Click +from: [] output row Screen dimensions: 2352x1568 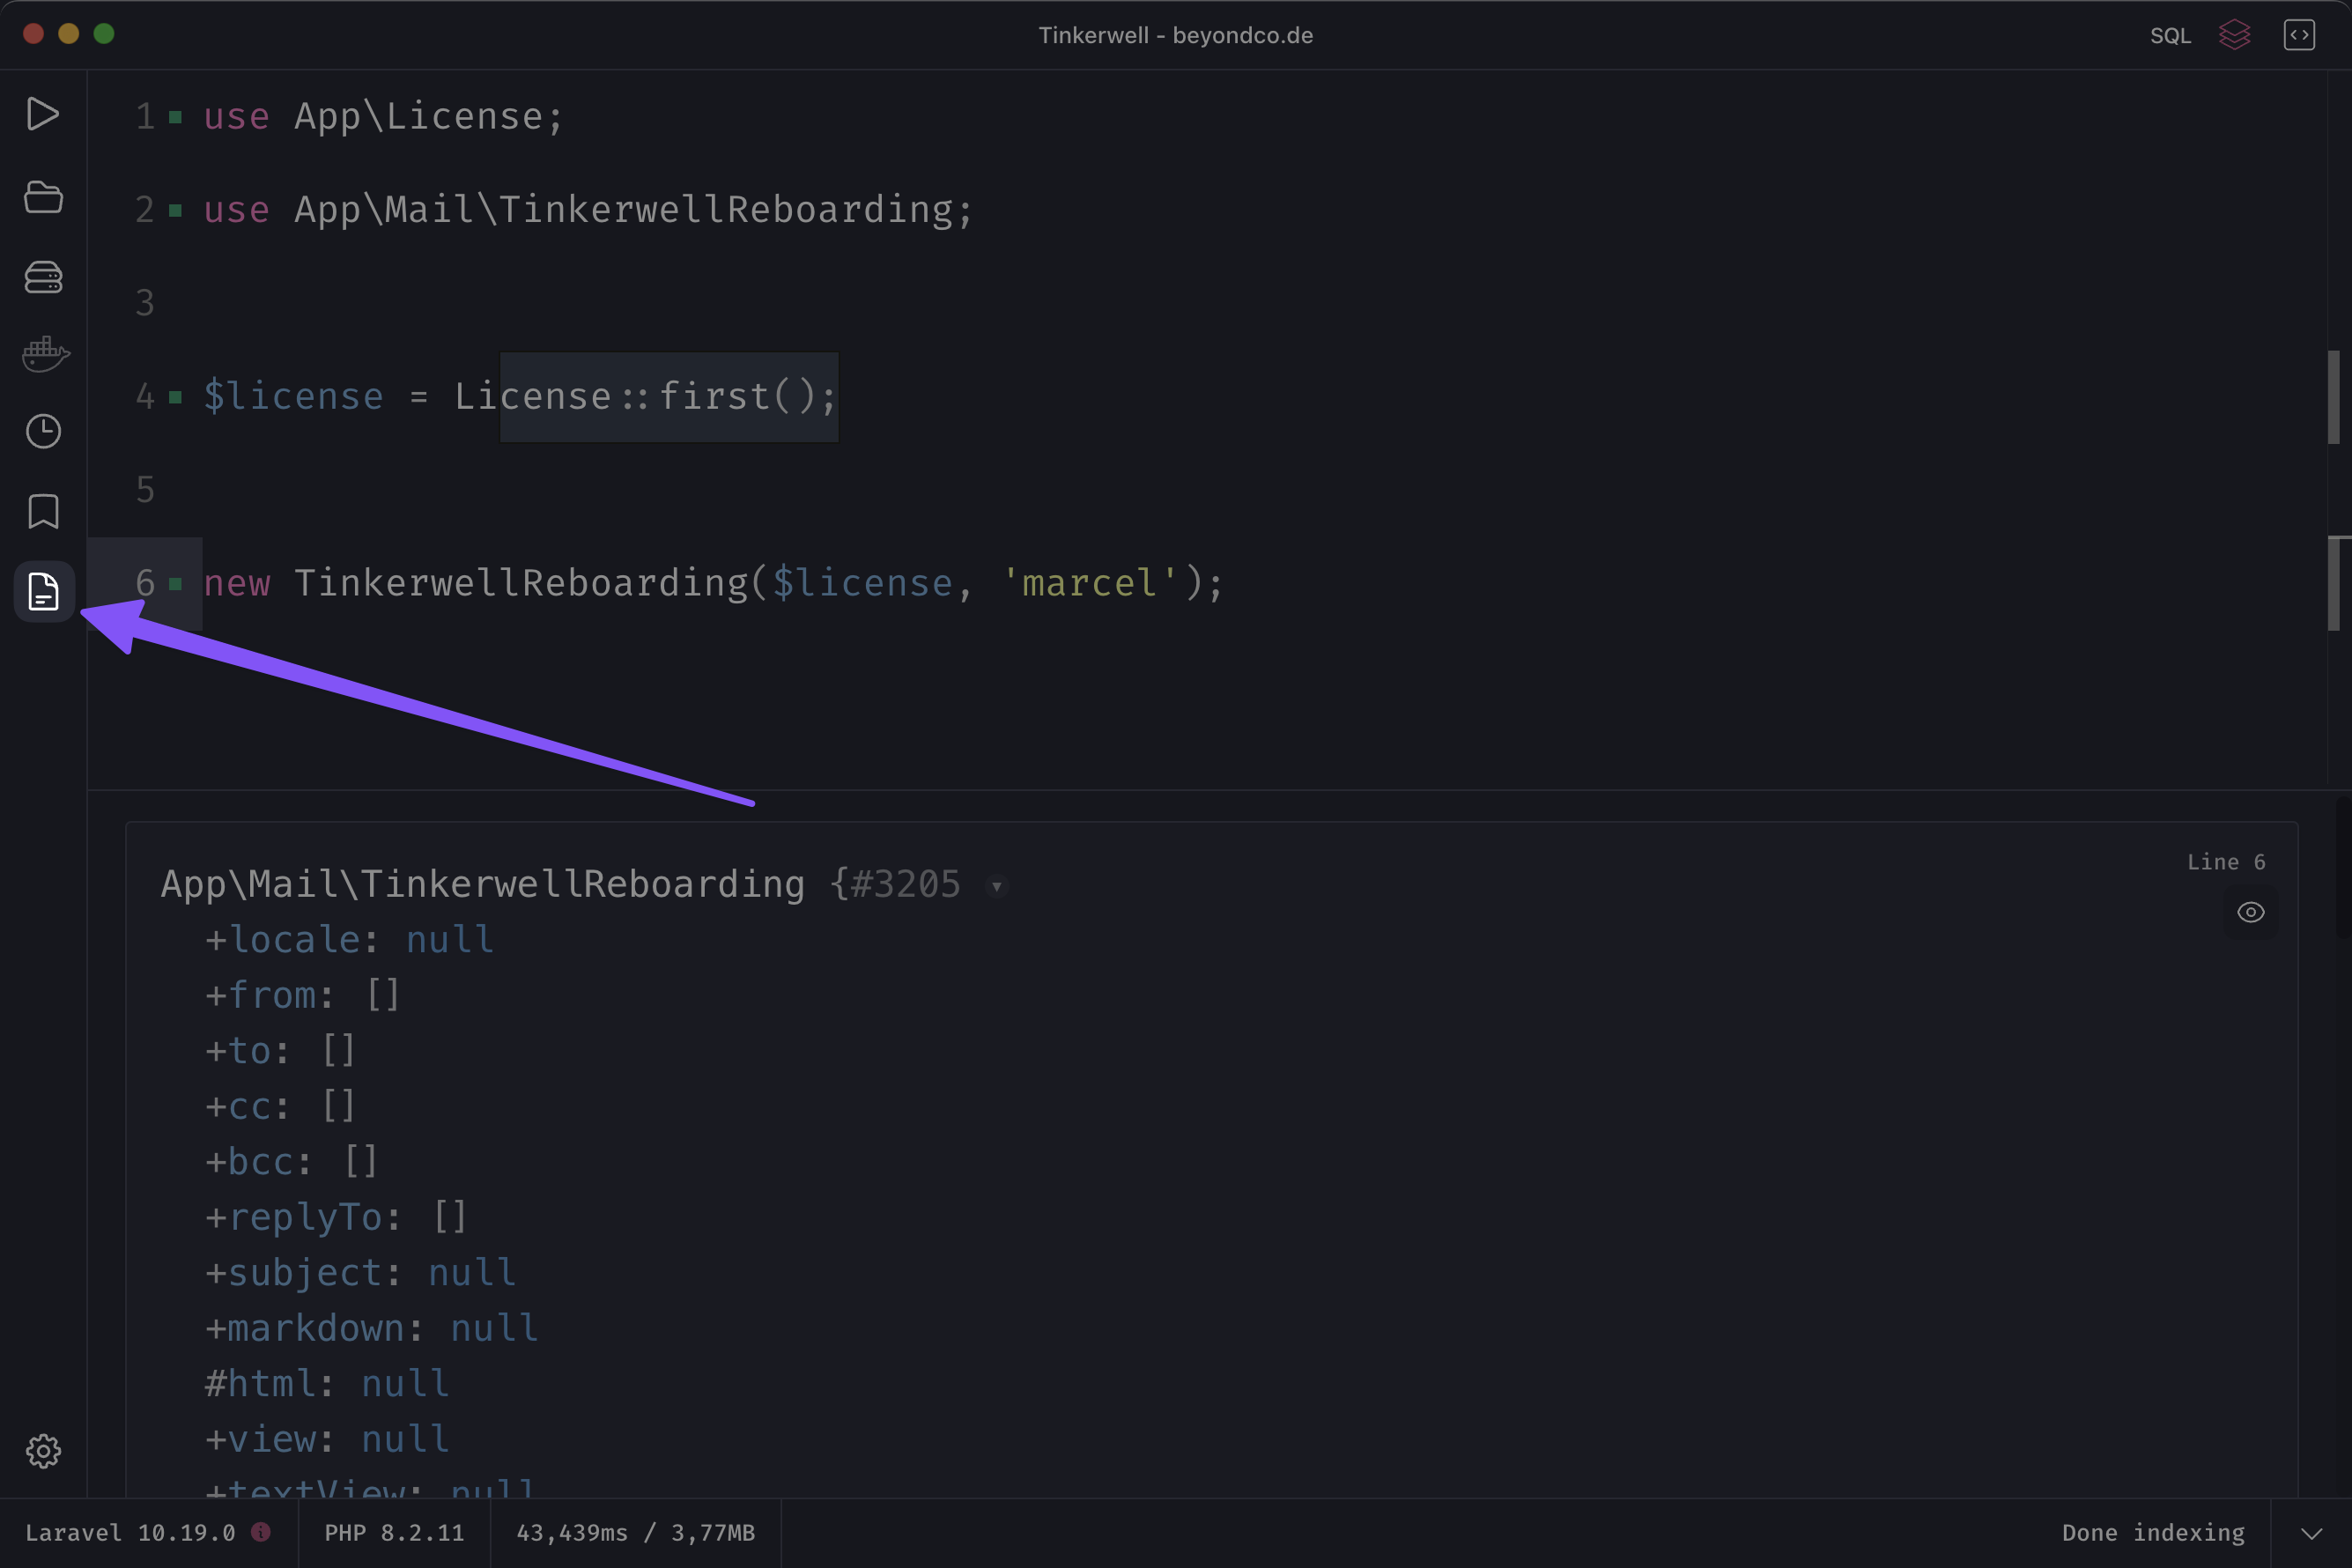coord(303,996)
